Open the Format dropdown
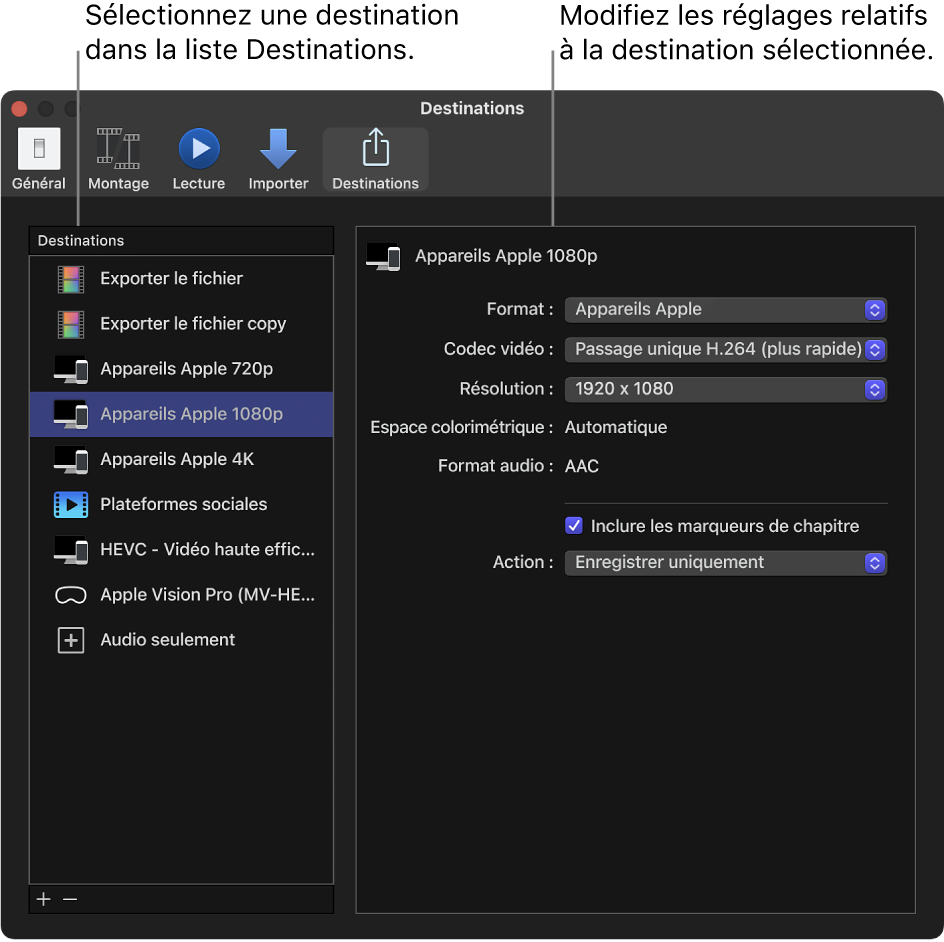This screenshot has width=944, height=942. click(x=726, y=309)
